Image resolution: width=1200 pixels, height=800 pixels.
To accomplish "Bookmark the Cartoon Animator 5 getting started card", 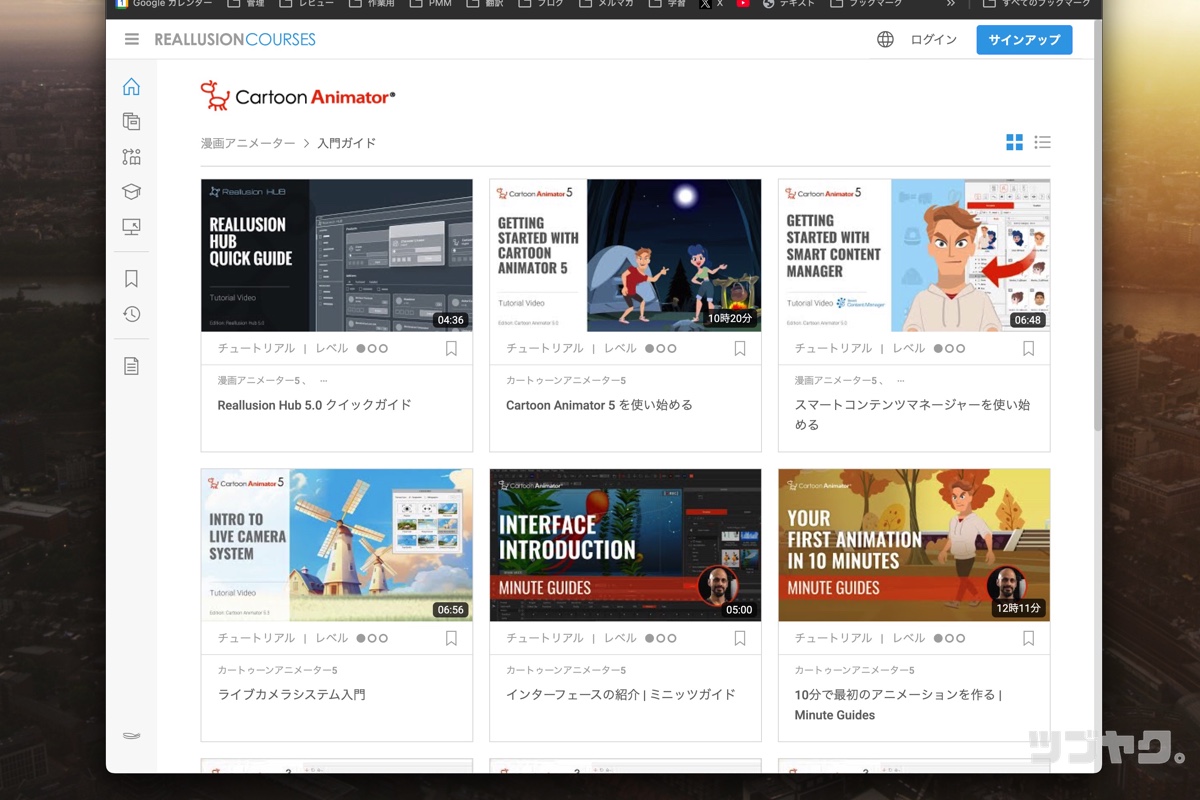I will [x=740, y=349].
